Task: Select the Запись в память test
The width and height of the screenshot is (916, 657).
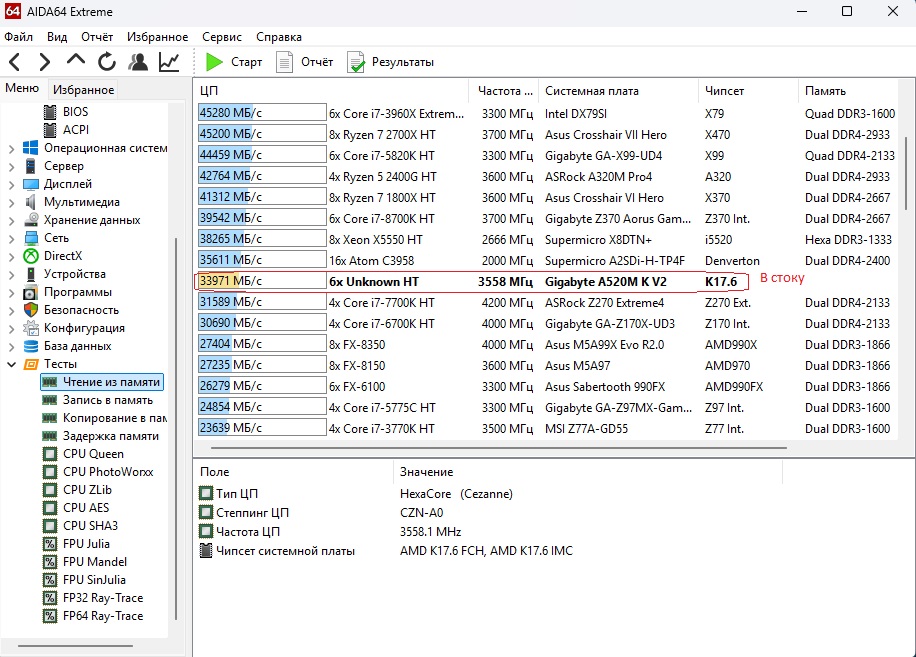Action: tap(107, 400)
